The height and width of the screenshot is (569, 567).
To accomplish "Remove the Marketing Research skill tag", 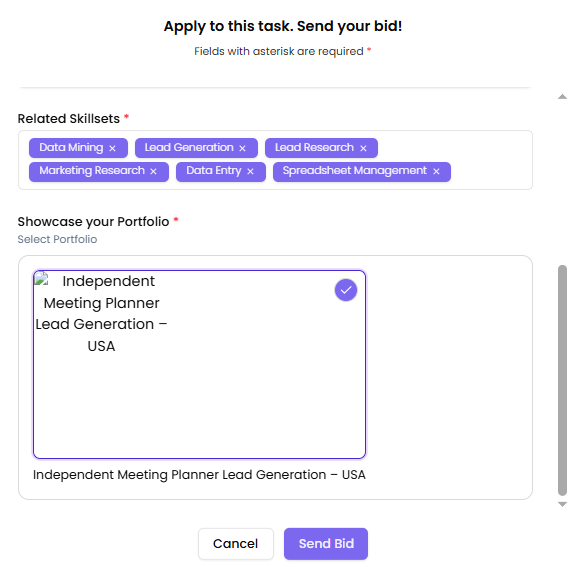I will pos(153,171).
